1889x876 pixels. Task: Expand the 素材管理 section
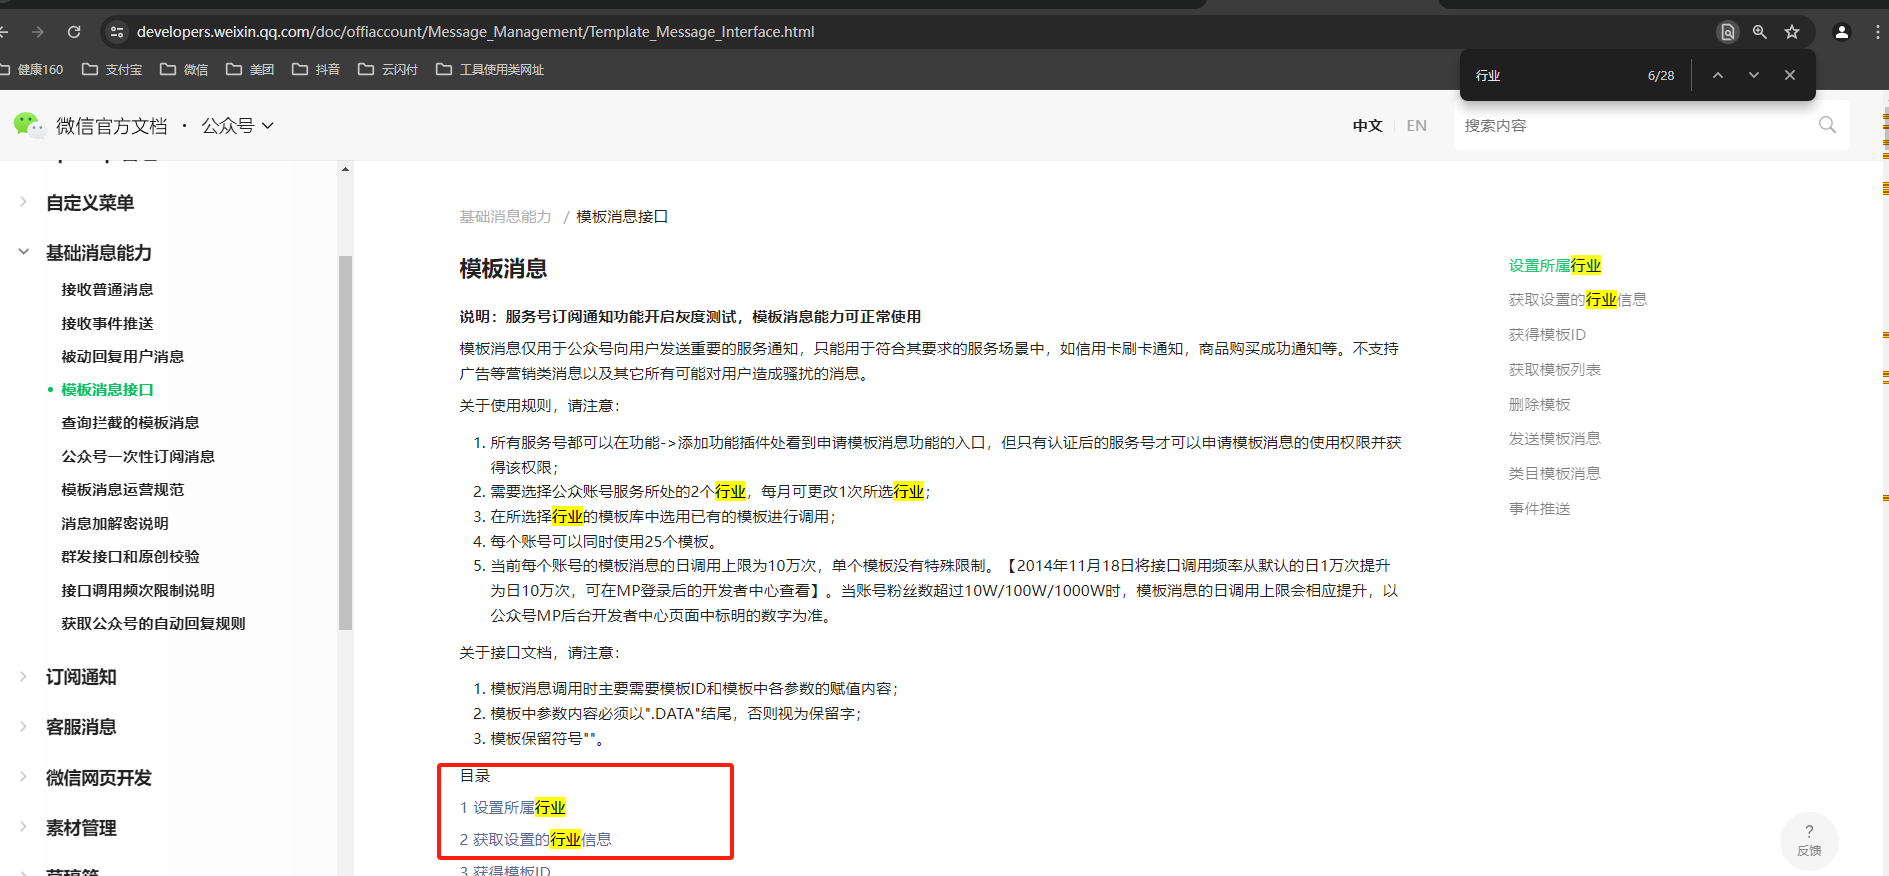click(68, 828)
